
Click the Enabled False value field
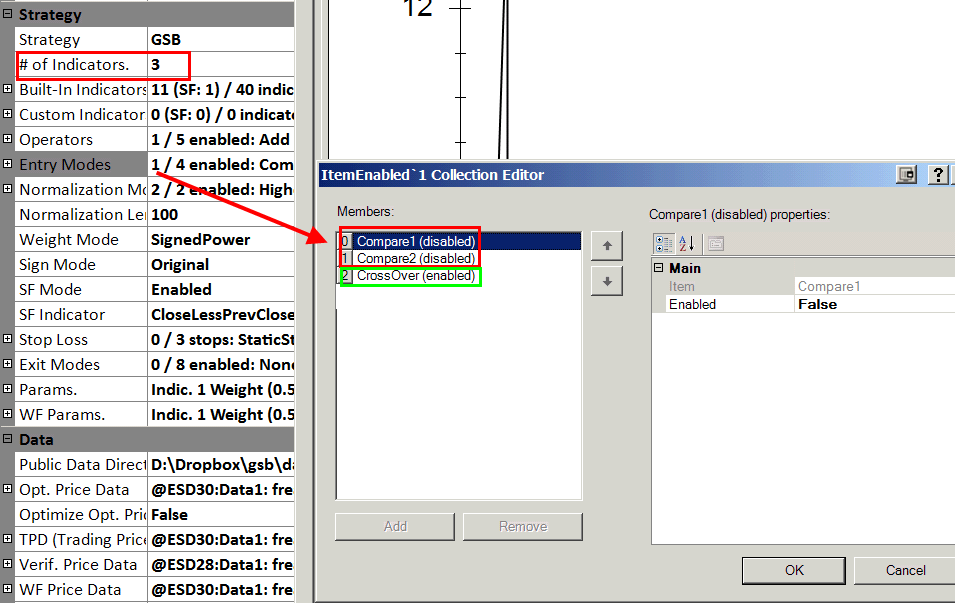pos(870,304)
